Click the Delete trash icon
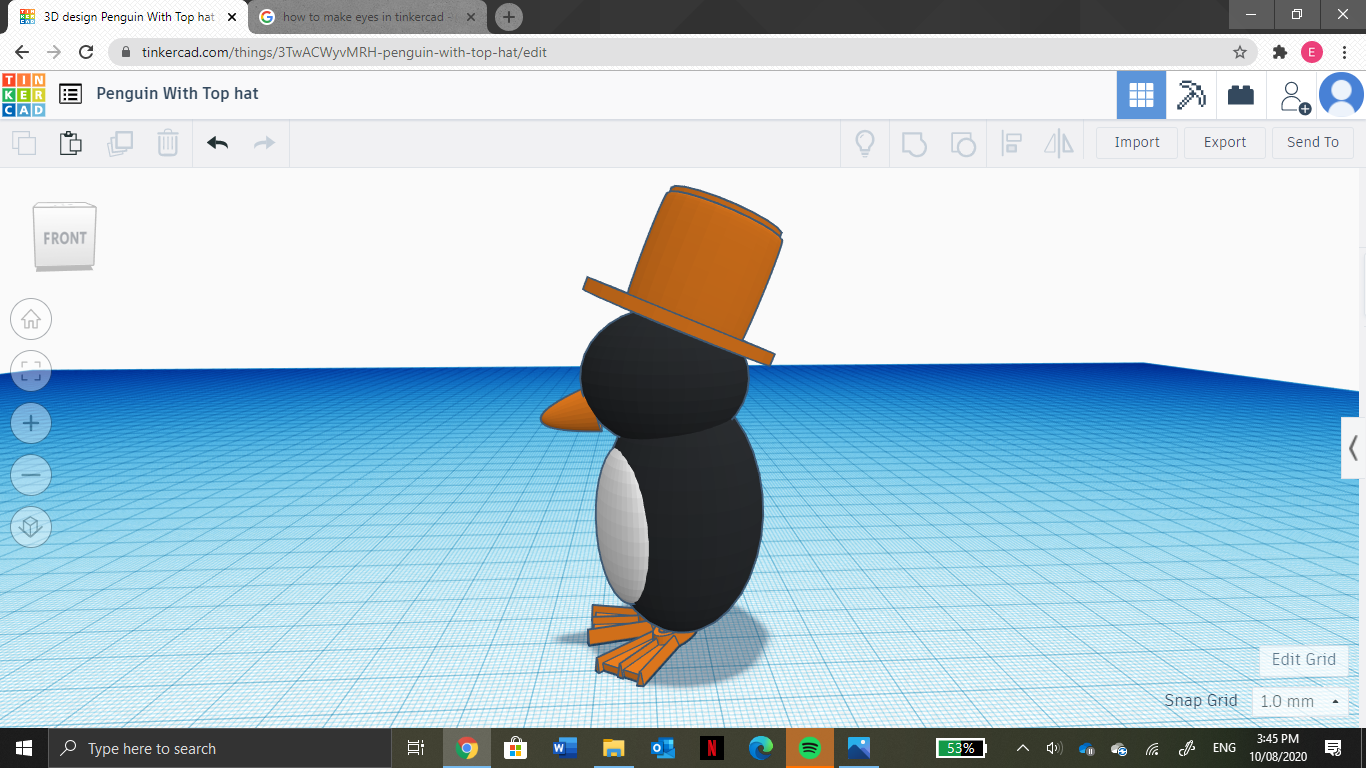Screen dimensions: 1366x768 [x=168, y=143]
